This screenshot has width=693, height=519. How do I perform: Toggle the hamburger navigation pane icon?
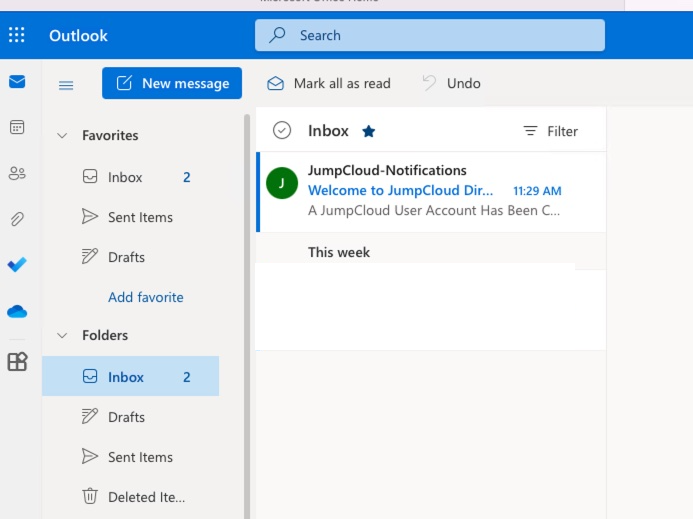[x=66, y=85]
